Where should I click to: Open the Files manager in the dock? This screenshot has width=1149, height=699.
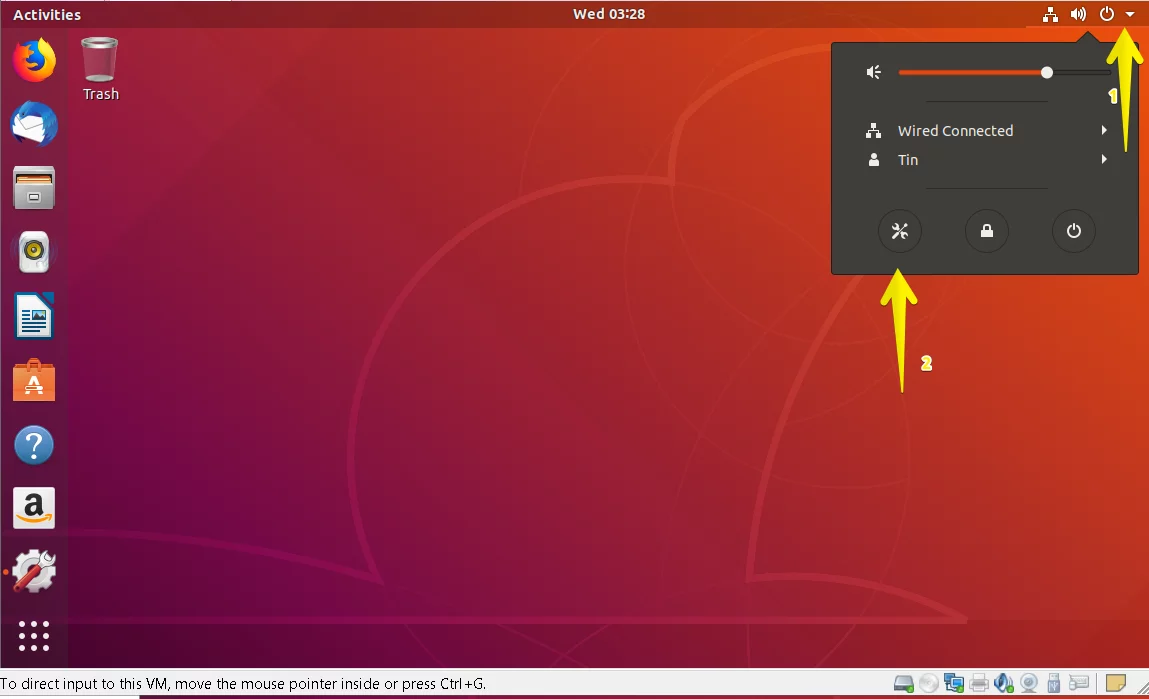(34, 188)
